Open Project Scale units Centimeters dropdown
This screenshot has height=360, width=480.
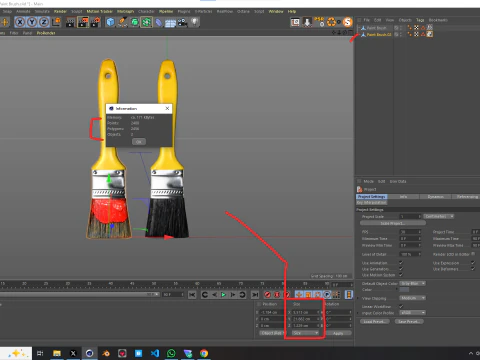[x=439, y=216]
